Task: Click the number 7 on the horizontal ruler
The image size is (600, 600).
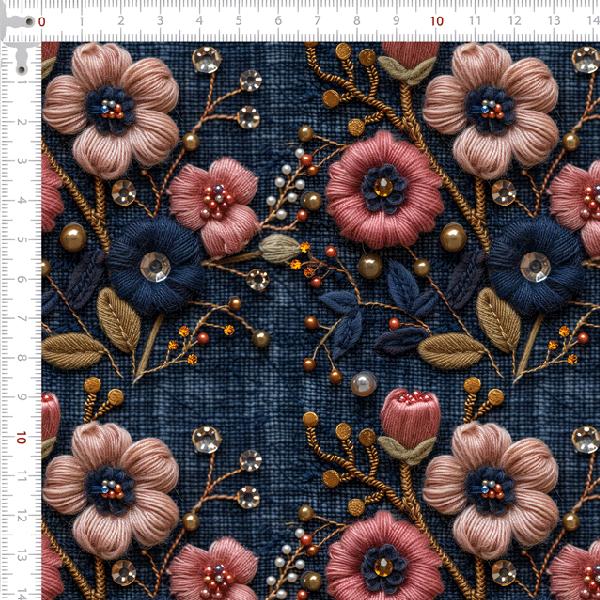Action: pos(317,21)
